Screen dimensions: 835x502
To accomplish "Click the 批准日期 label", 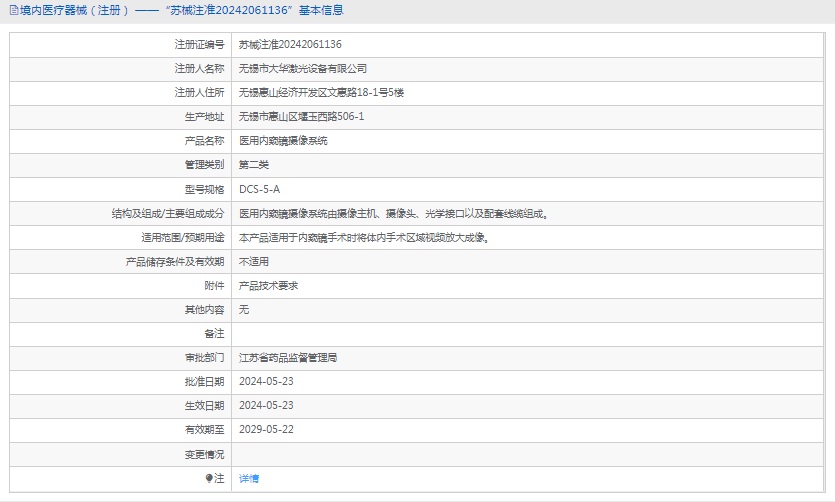I will click(x=204, y=382).
